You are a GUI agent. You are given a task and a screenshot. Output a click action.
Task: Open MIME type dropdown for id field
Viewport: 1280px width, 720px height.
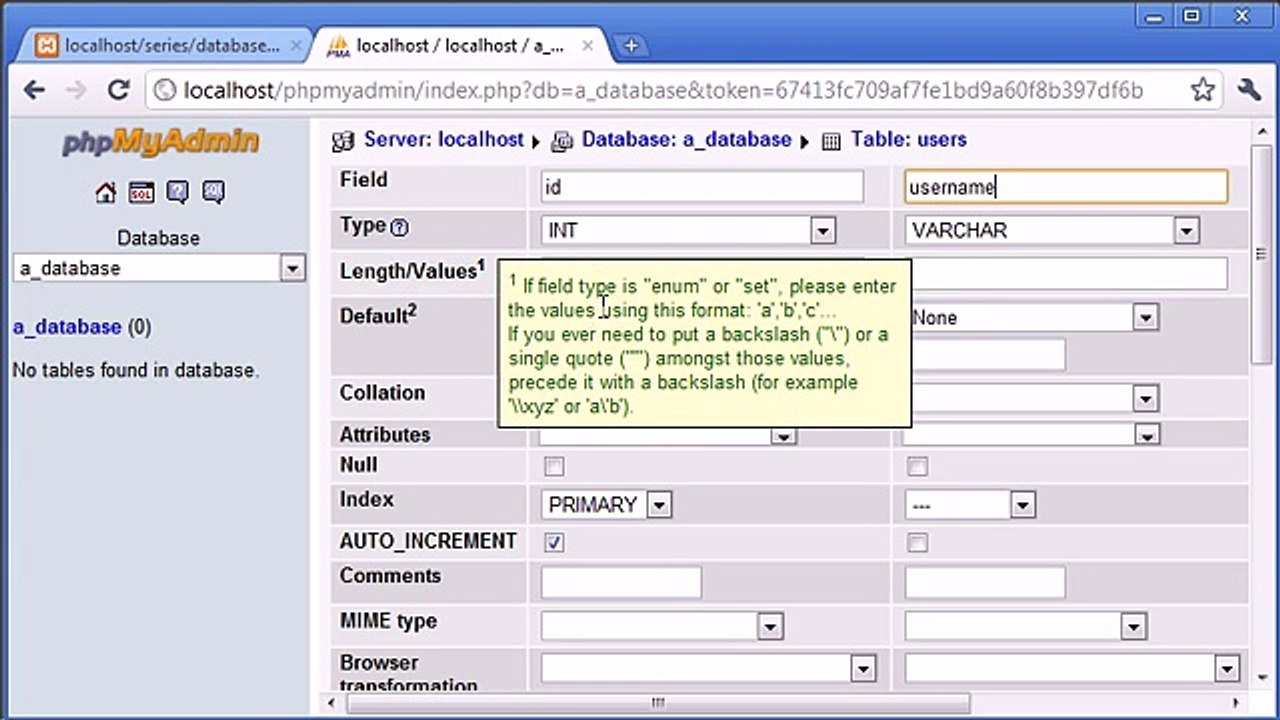662,627
